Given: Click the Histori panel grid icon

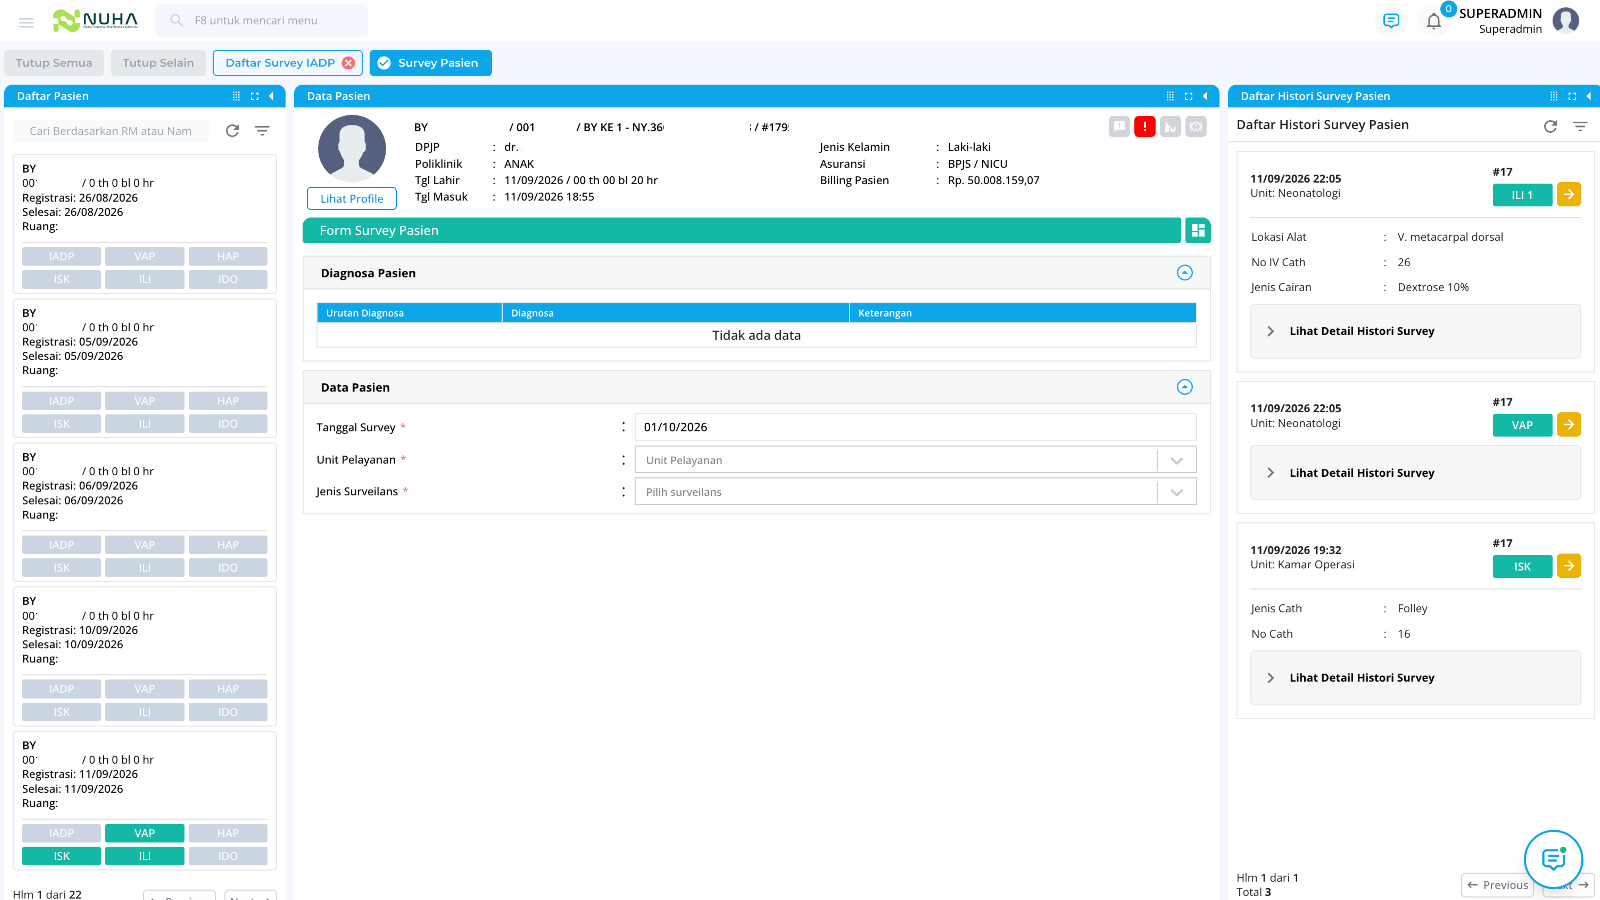Looking at the screenshot, I should click(x=1553, y=96).
